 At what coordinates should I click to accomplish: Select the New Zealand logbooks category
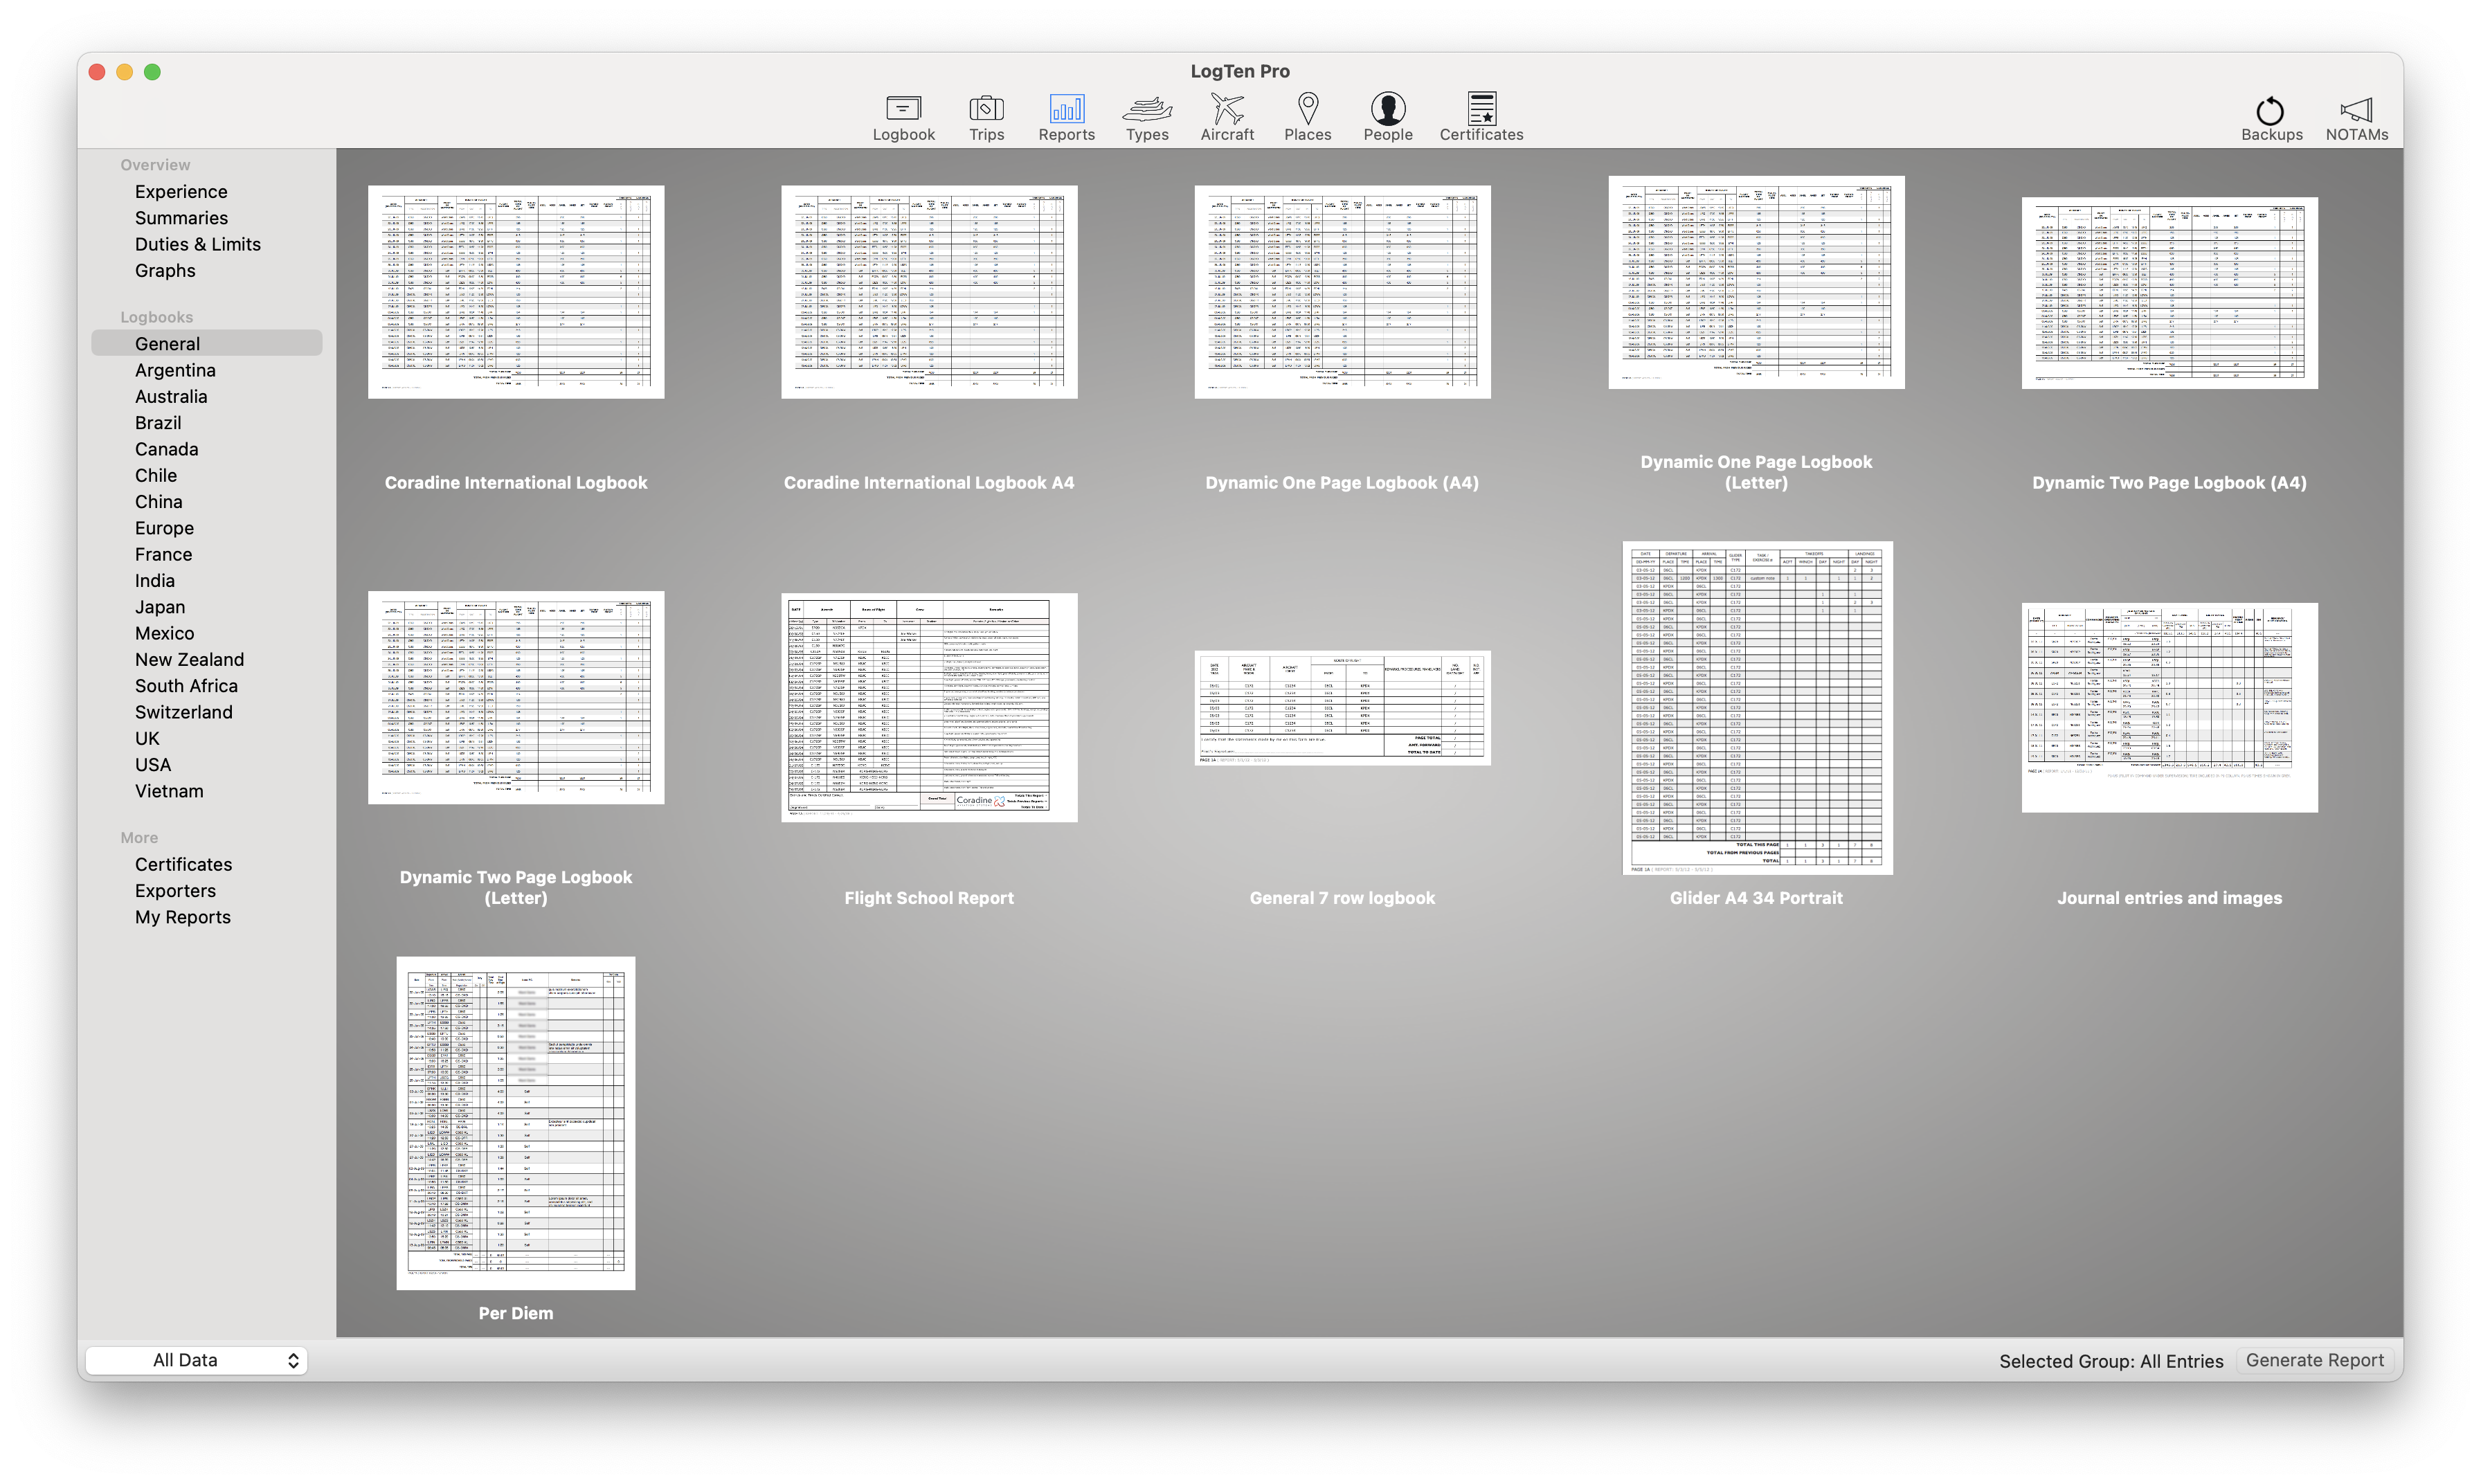point(189,659)
